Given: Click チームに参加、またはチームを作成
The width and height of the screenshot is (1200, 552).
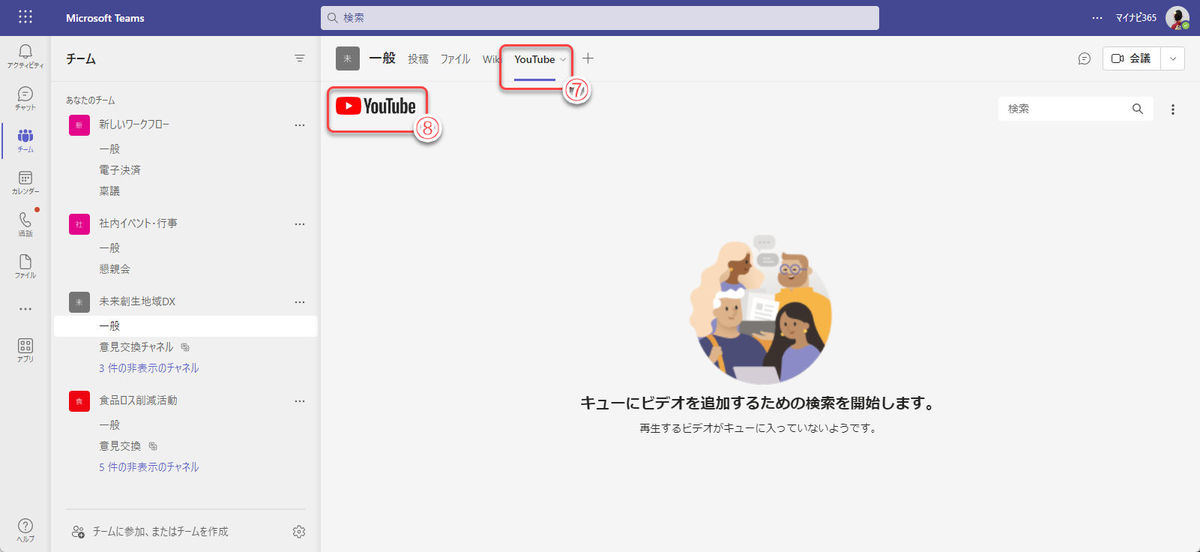Looking at the screenshot, I should coord(150,531).
